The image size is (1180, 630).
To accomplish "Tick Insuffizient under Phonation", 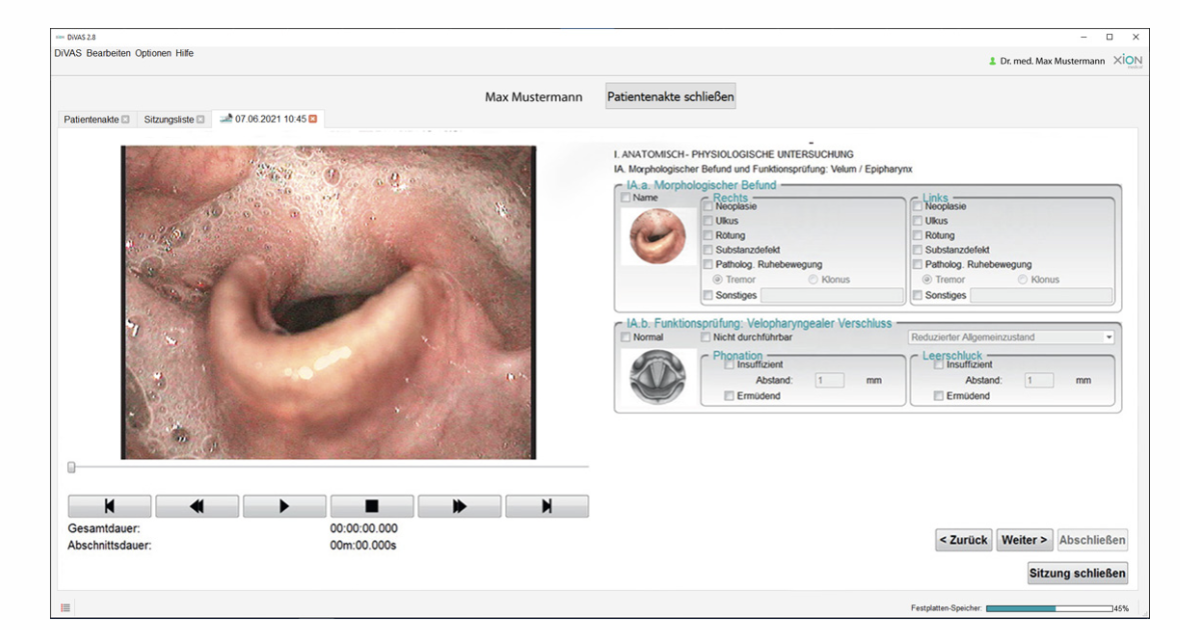I will pos(729,365).
